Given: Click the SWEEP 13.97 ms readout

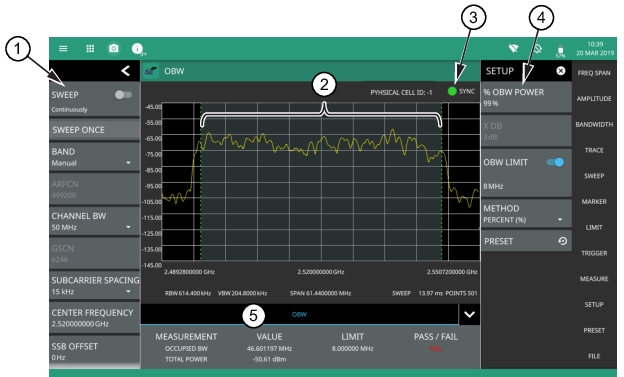Looking at the screenshot, I should tap(417, 293).
